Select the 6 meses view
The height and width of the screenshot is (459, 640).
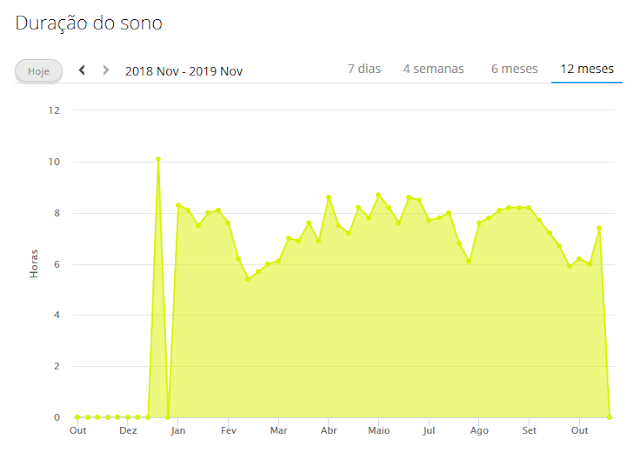point(514,69)
